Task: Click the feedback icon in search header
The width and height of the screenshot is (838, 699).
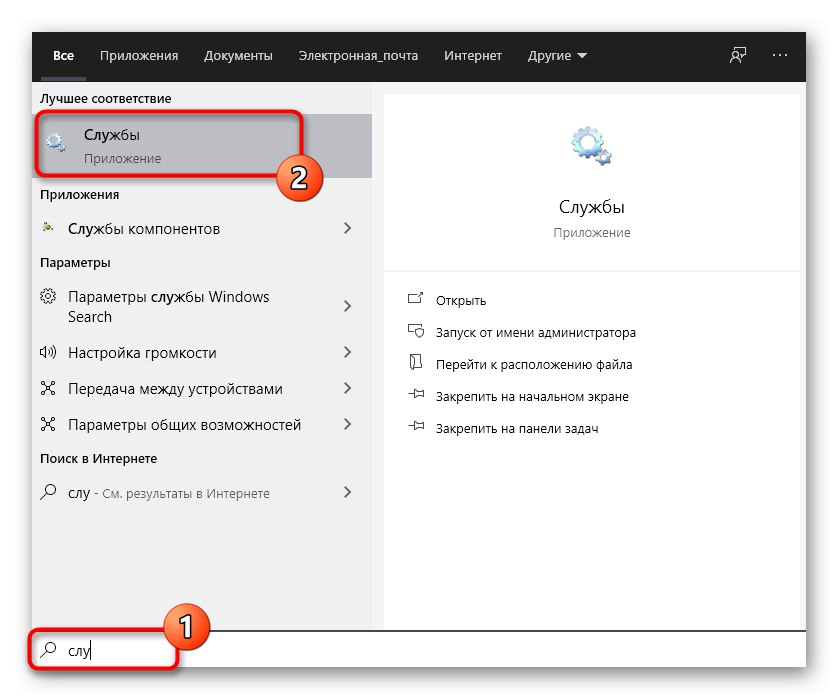Action: pyautogui.click(x=738, y=55)
